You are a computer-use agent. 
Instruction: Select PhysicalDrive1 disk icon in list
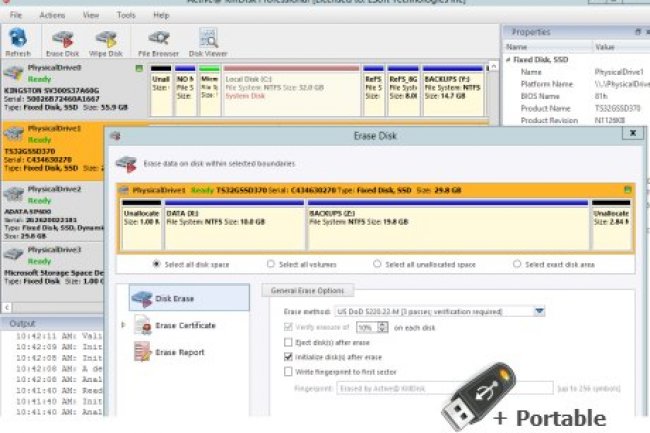point(13,134)
